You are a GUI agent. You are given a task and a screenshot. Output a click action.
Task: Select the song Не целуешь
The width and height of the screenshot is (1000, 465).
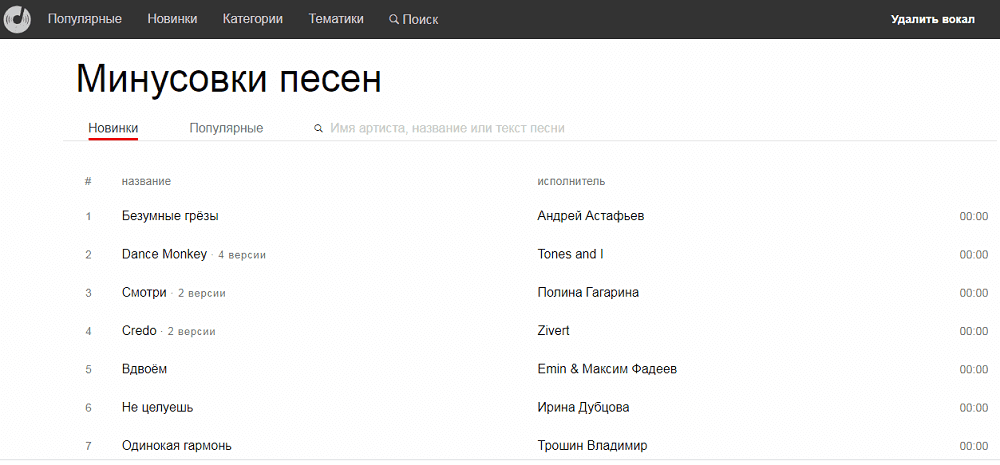coord(157,407)
